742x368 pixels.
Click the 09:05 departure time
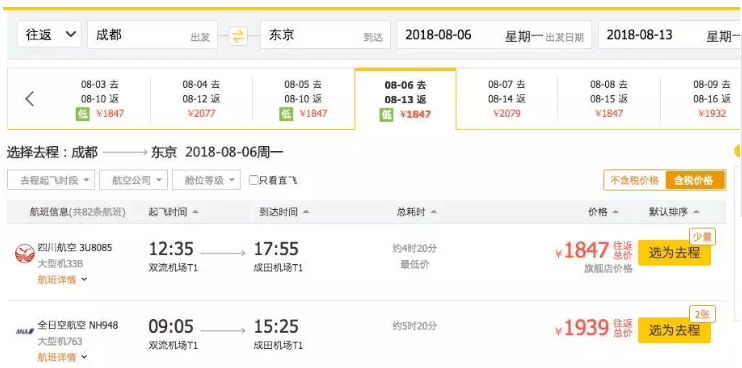tap(171, 326)
